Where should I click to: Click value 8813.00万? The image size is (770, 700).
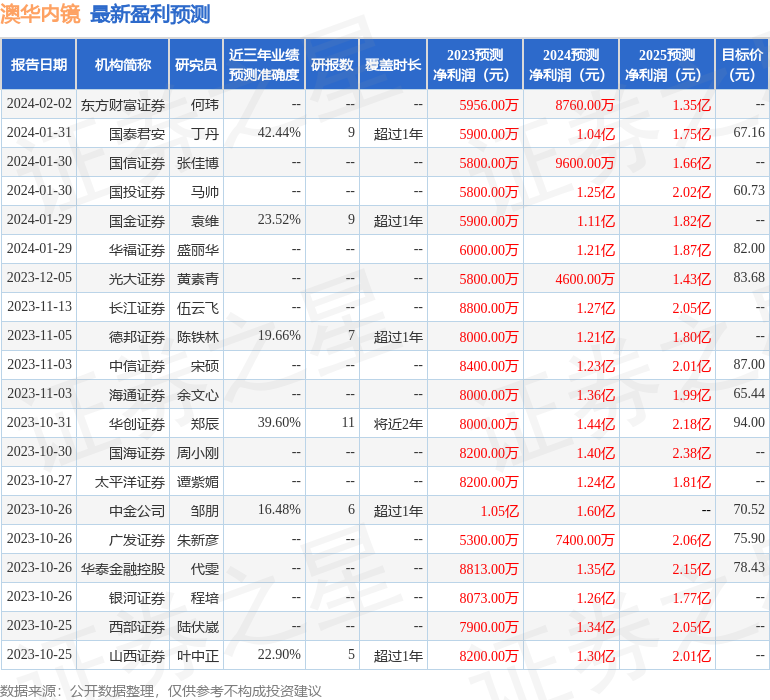(489, 569)
